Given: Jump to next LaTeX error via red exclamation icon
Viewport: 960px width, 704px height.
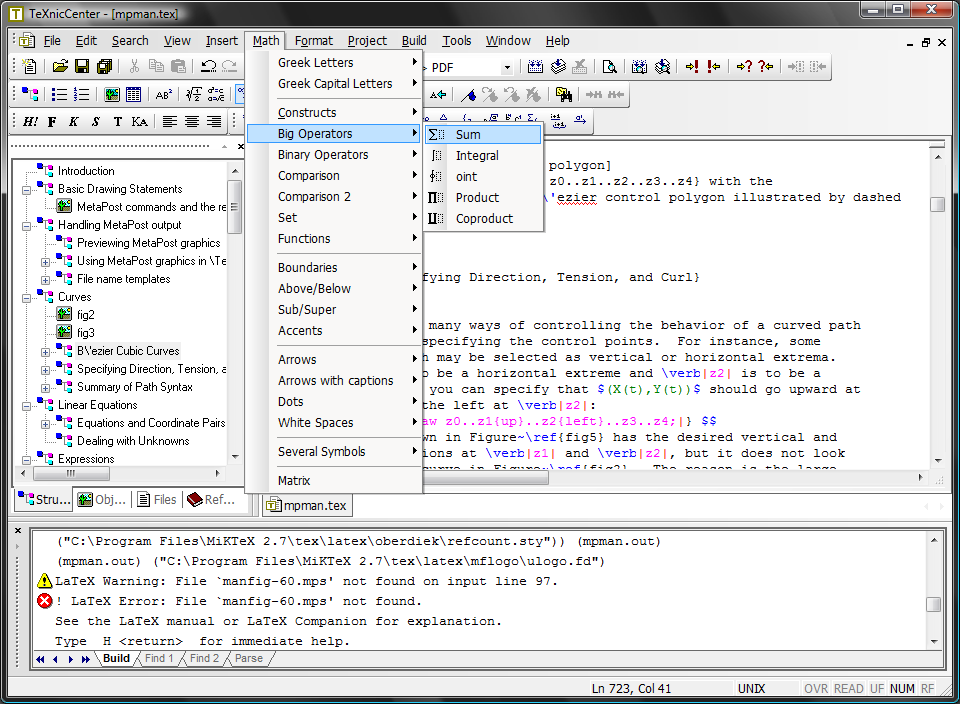Looking at the screenshot, I should [x=694, y=66].
